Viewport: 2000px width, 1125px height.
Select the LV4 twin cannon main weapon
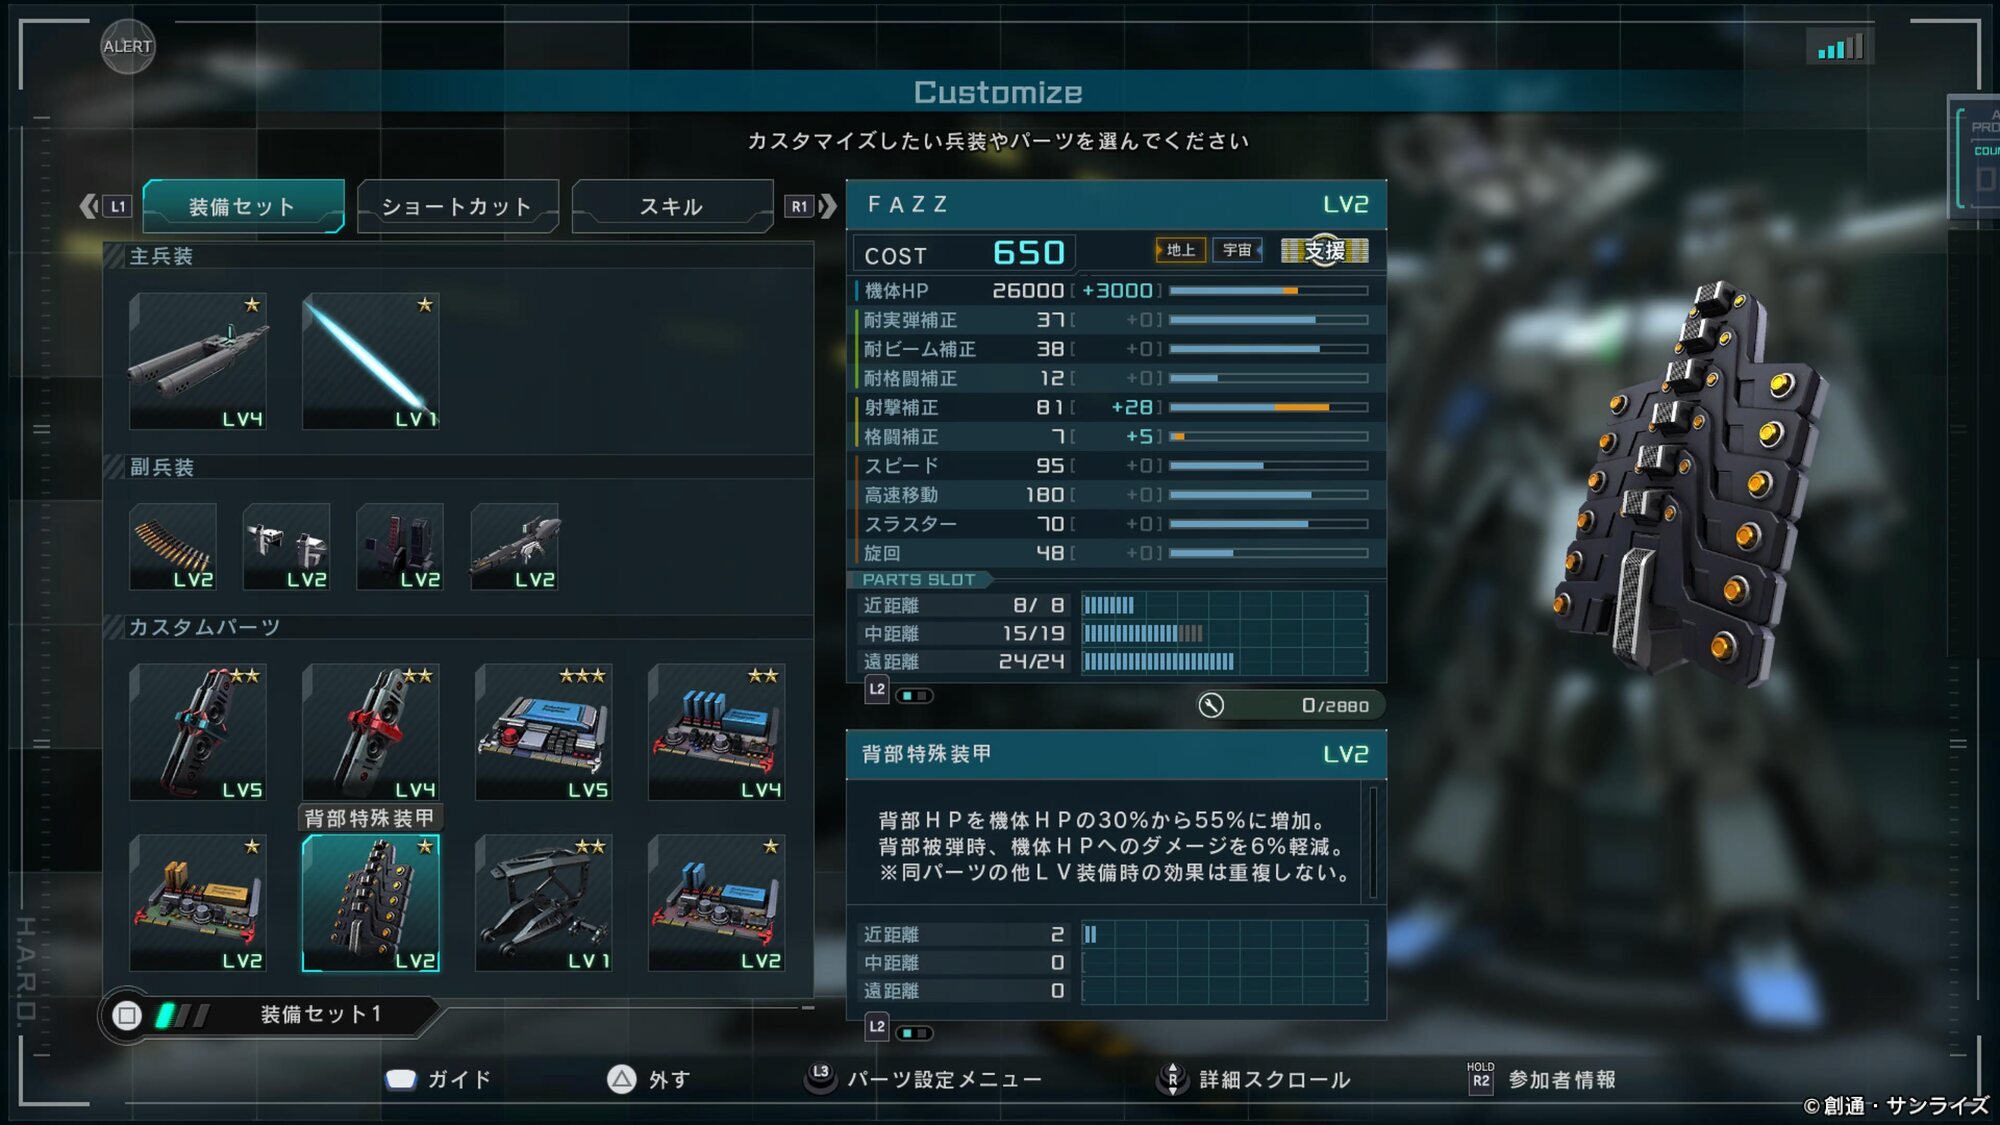(x=198, y=362)
